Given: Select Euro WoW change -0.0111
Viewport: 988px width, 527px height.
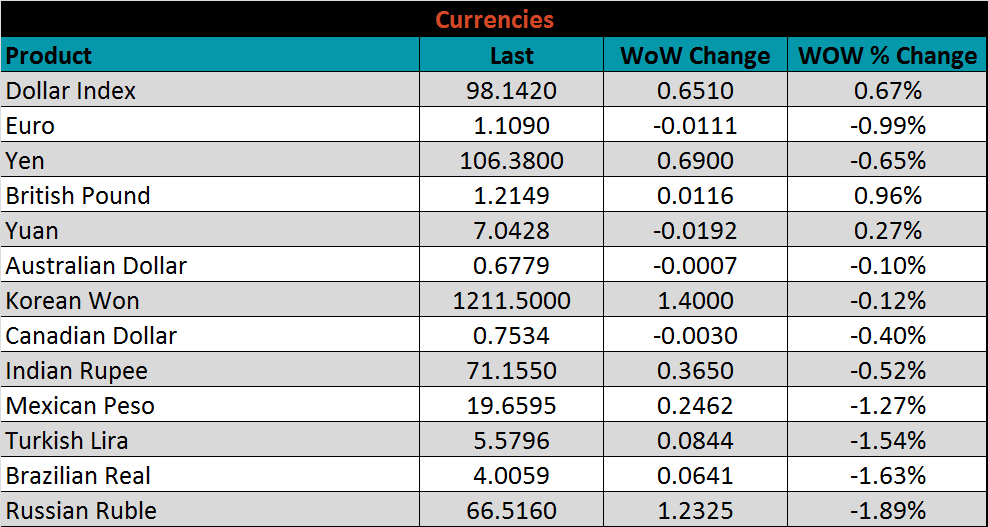Looking at the screenshot, I should [695, 126].
